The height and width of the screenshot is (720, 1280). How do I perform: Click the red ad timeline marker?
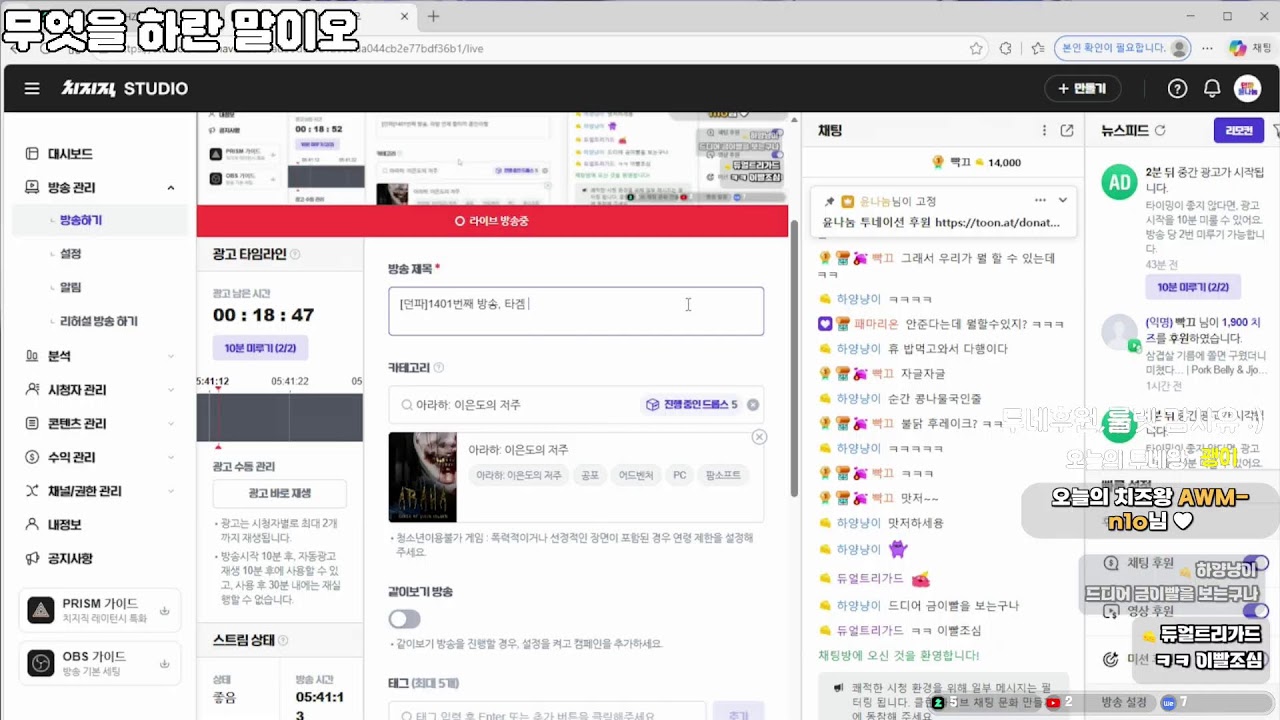(218, 418)
